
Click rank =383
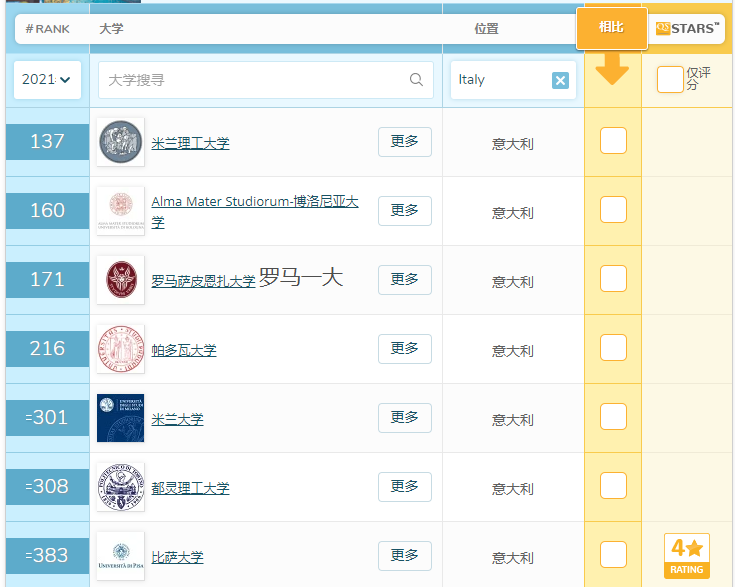coord(47,556)
